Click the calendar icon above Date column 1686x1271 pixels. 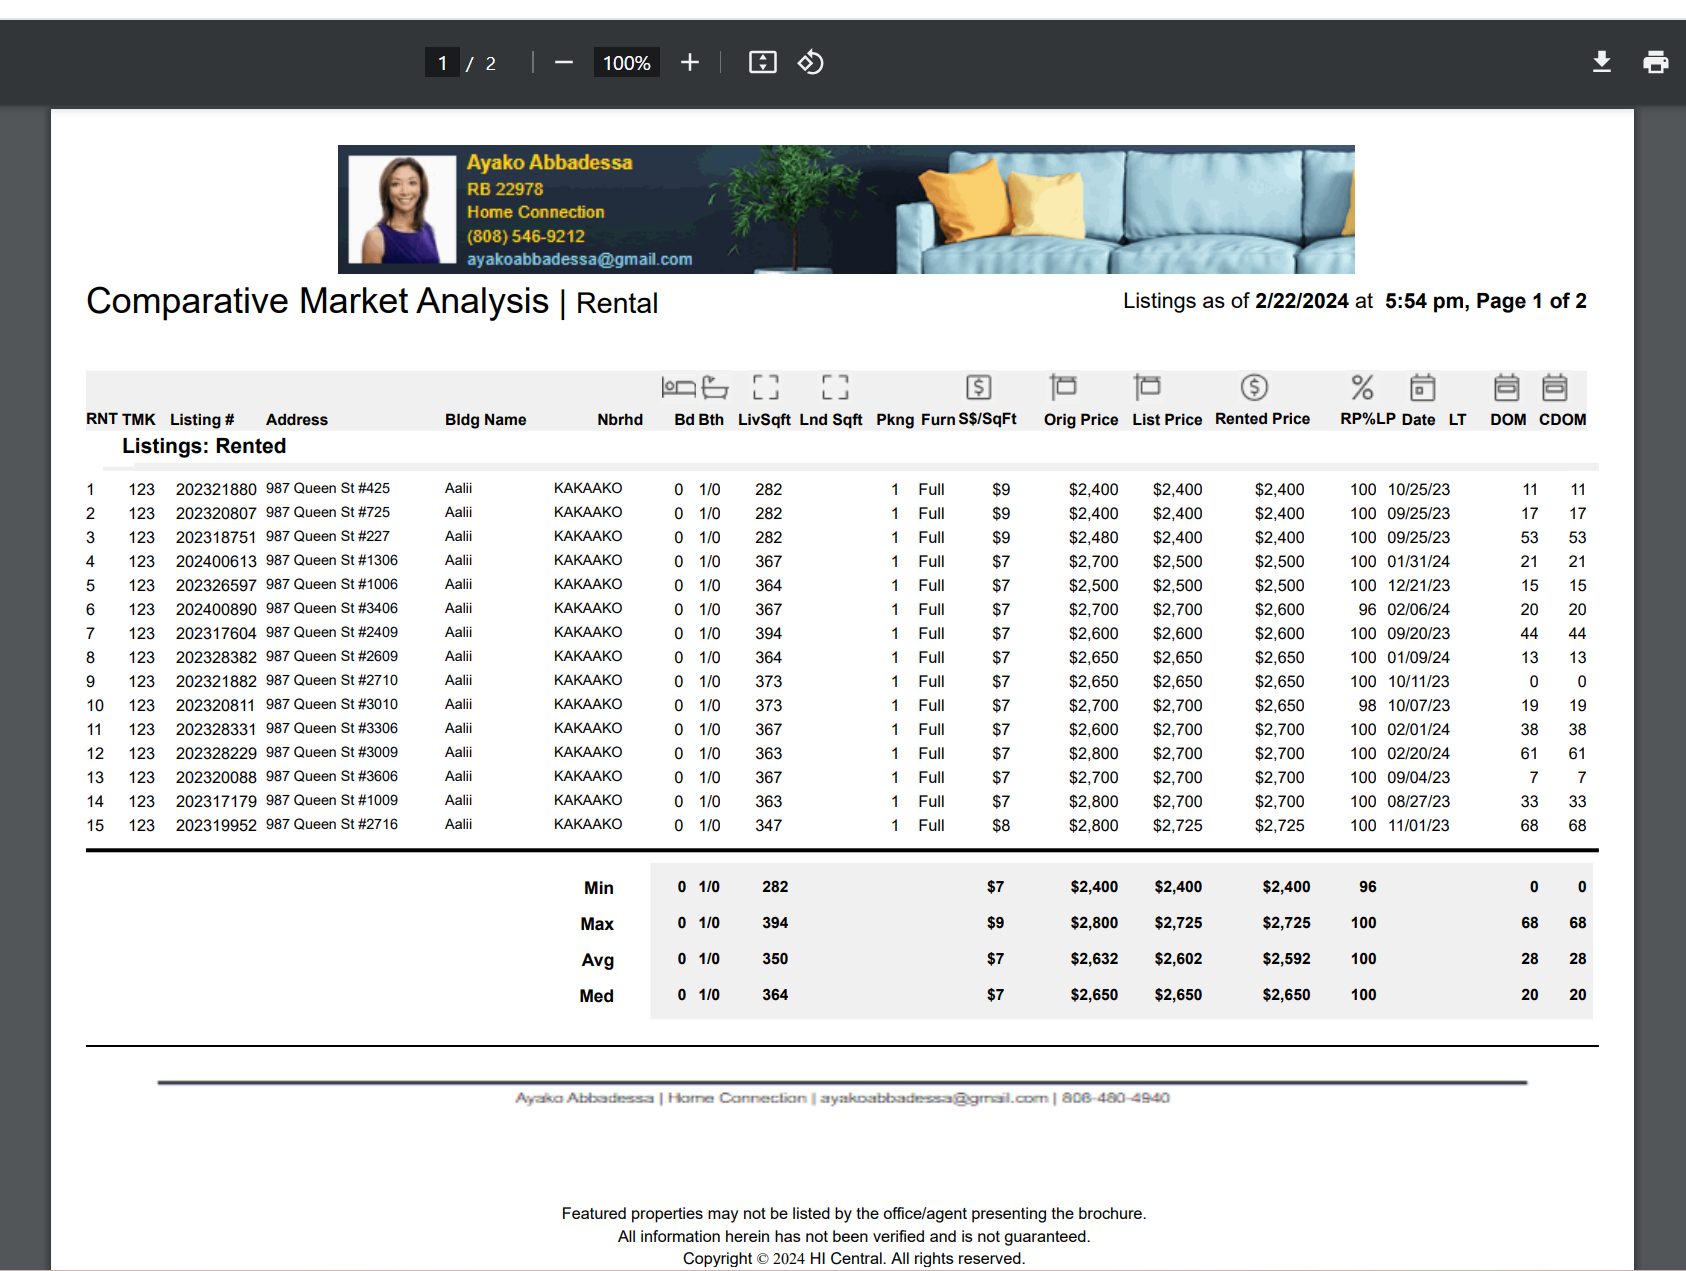click(x=1422, y=387)
